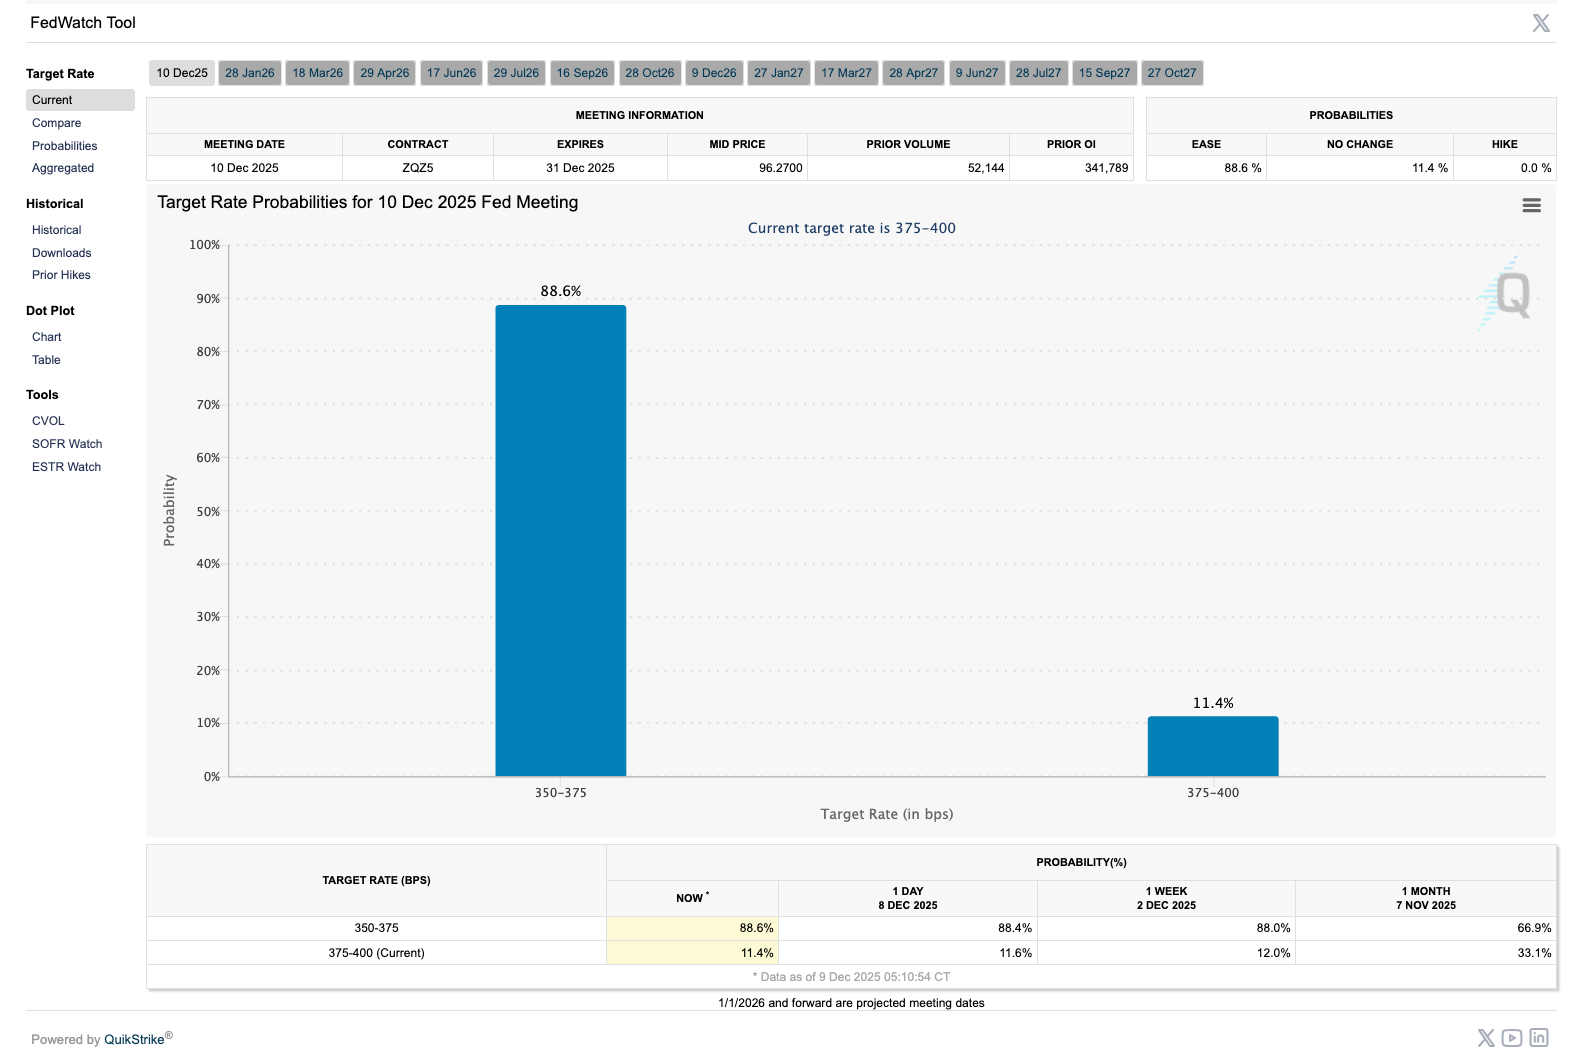This screenshot has height=1058, width=1569.
Task: Click the footer X (Twitter) icon
Action: tap(1486, 1038)
